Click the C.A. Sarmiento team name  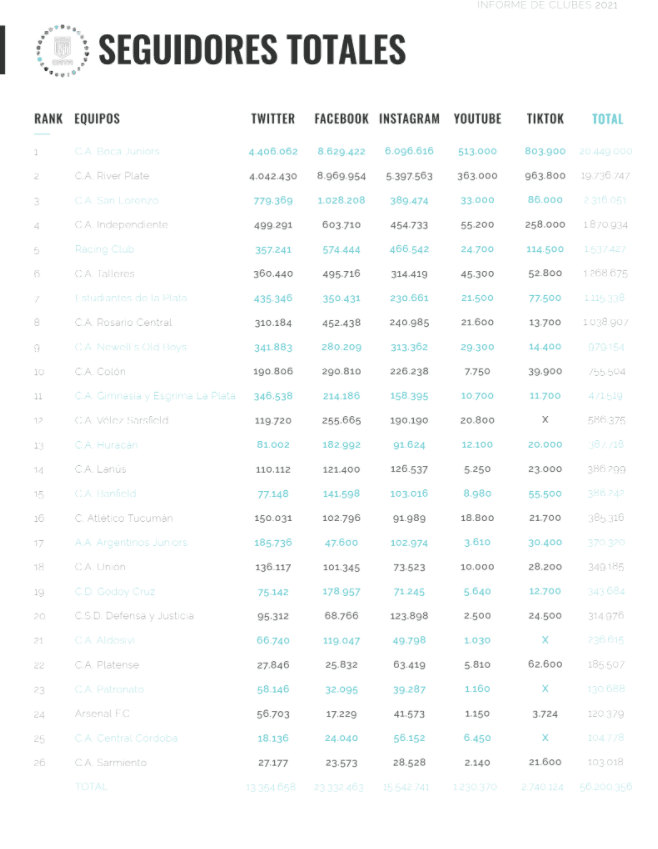tap(110, 763)
